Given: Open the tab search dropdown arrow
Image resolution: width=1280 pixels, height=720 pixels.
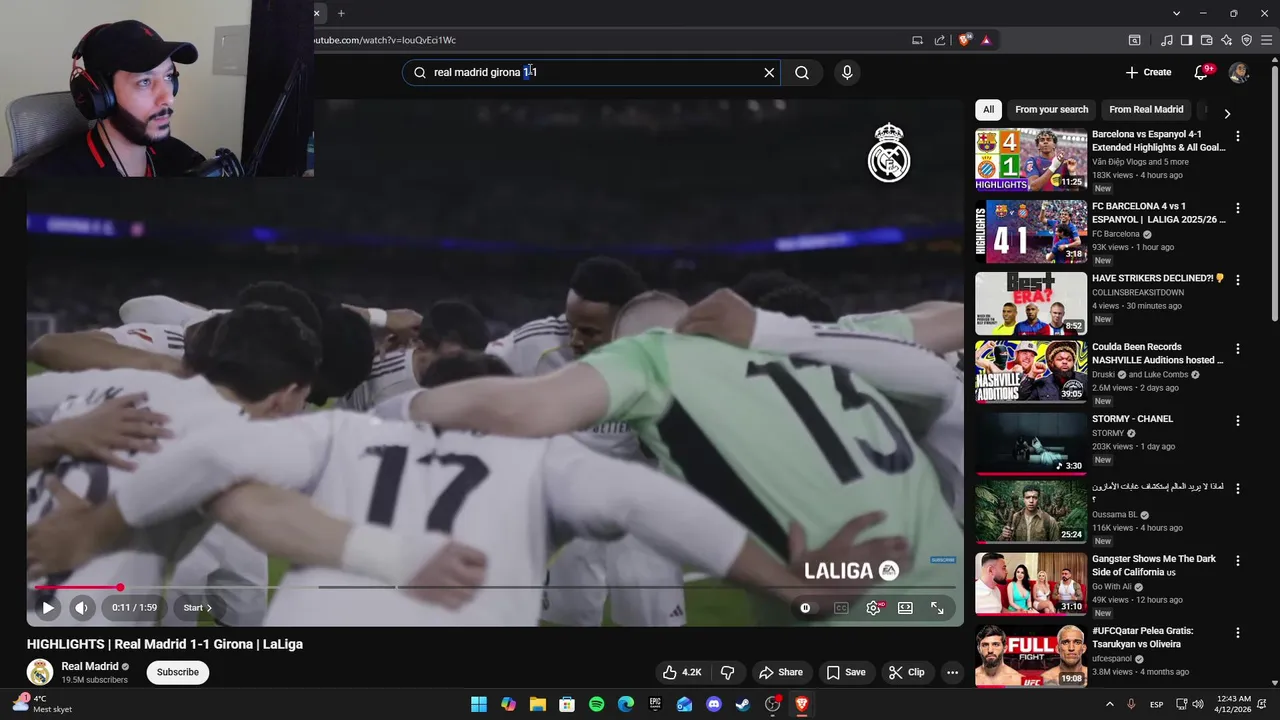Looking at the screenshot, I should pos(1177,13).
